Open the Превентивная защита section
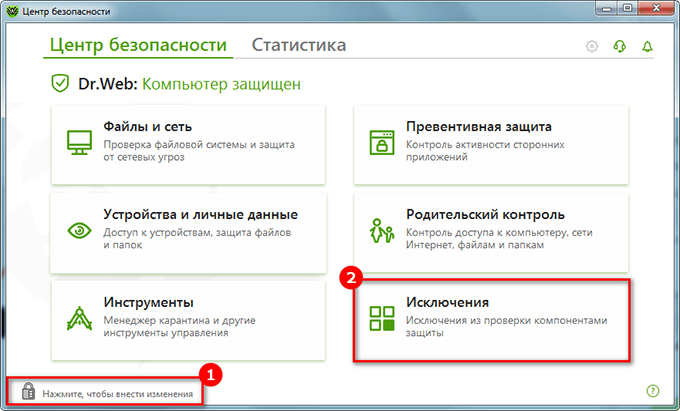 coord(491,145)
